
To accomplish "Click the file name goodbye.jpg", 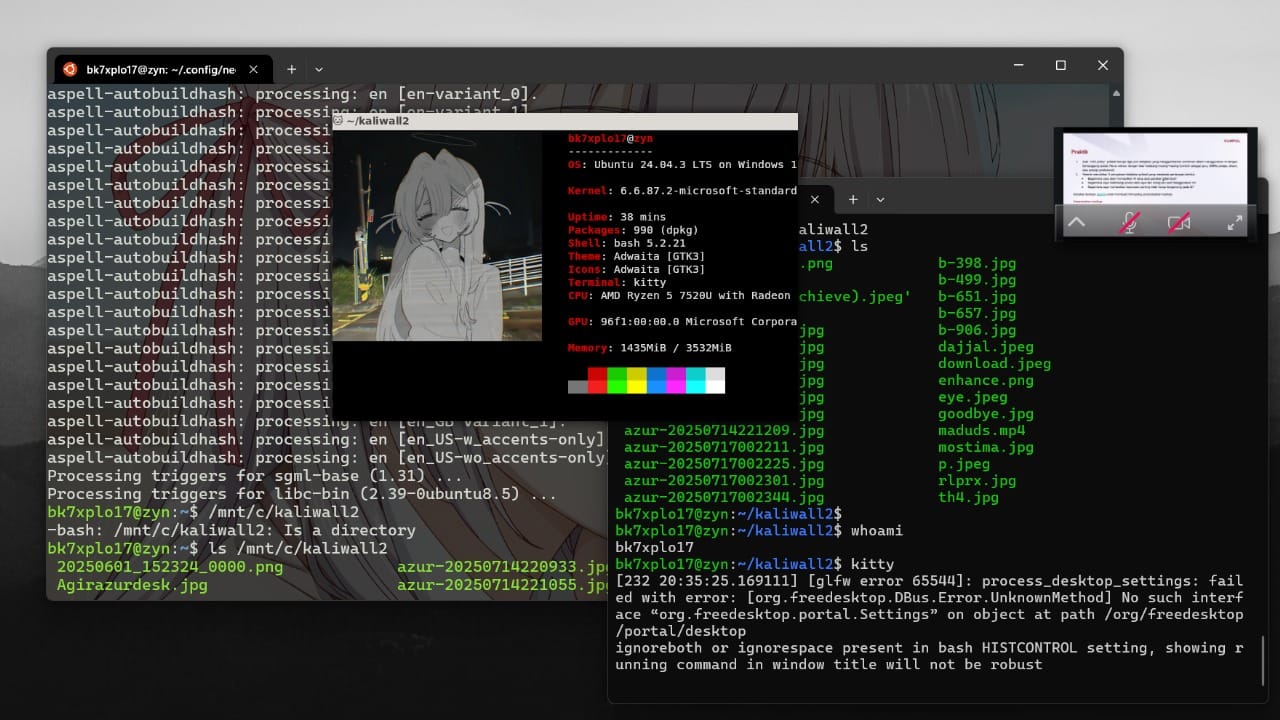I will pos(986,414).
